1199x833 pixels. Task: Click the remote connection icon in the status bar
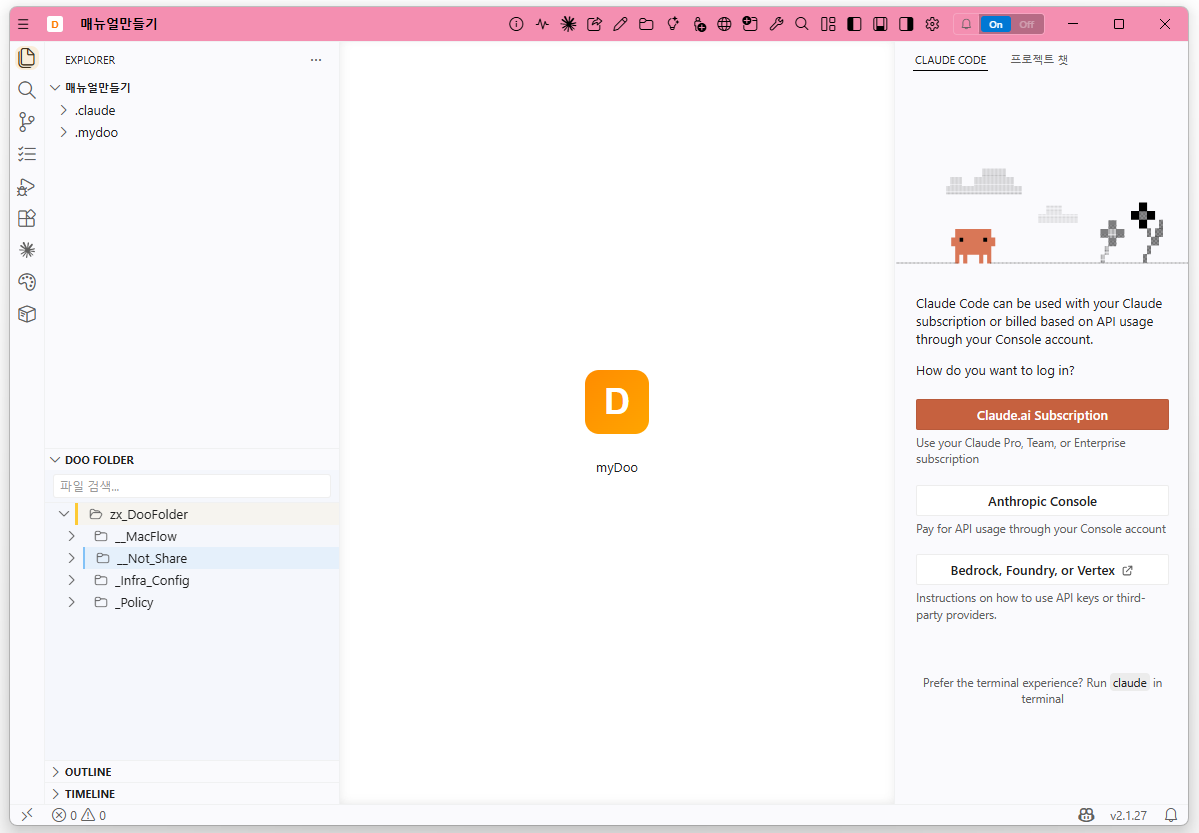27,815
